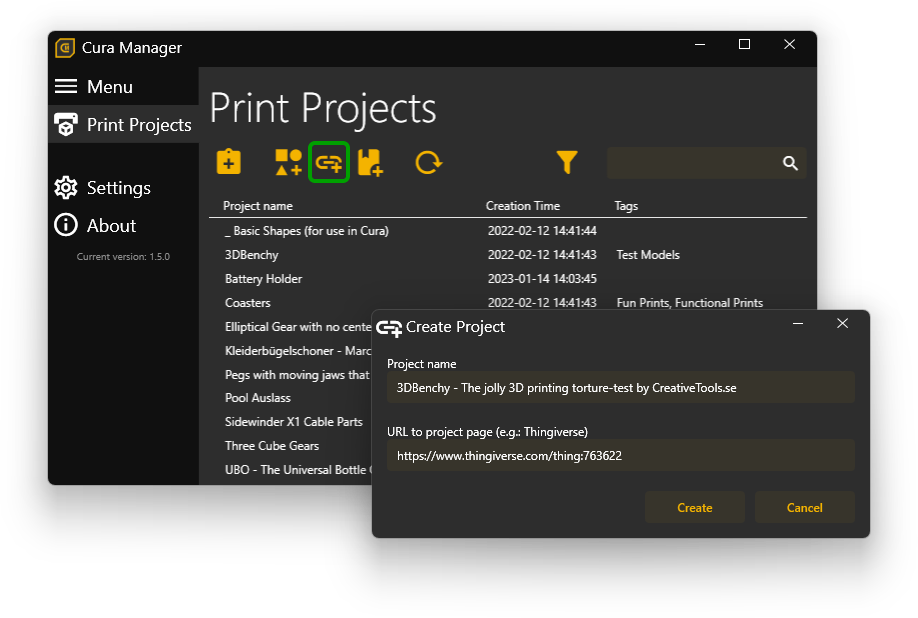Screen dimensions: 918x618
Task: Click the create project from web link icon
Action: point(329,162)
